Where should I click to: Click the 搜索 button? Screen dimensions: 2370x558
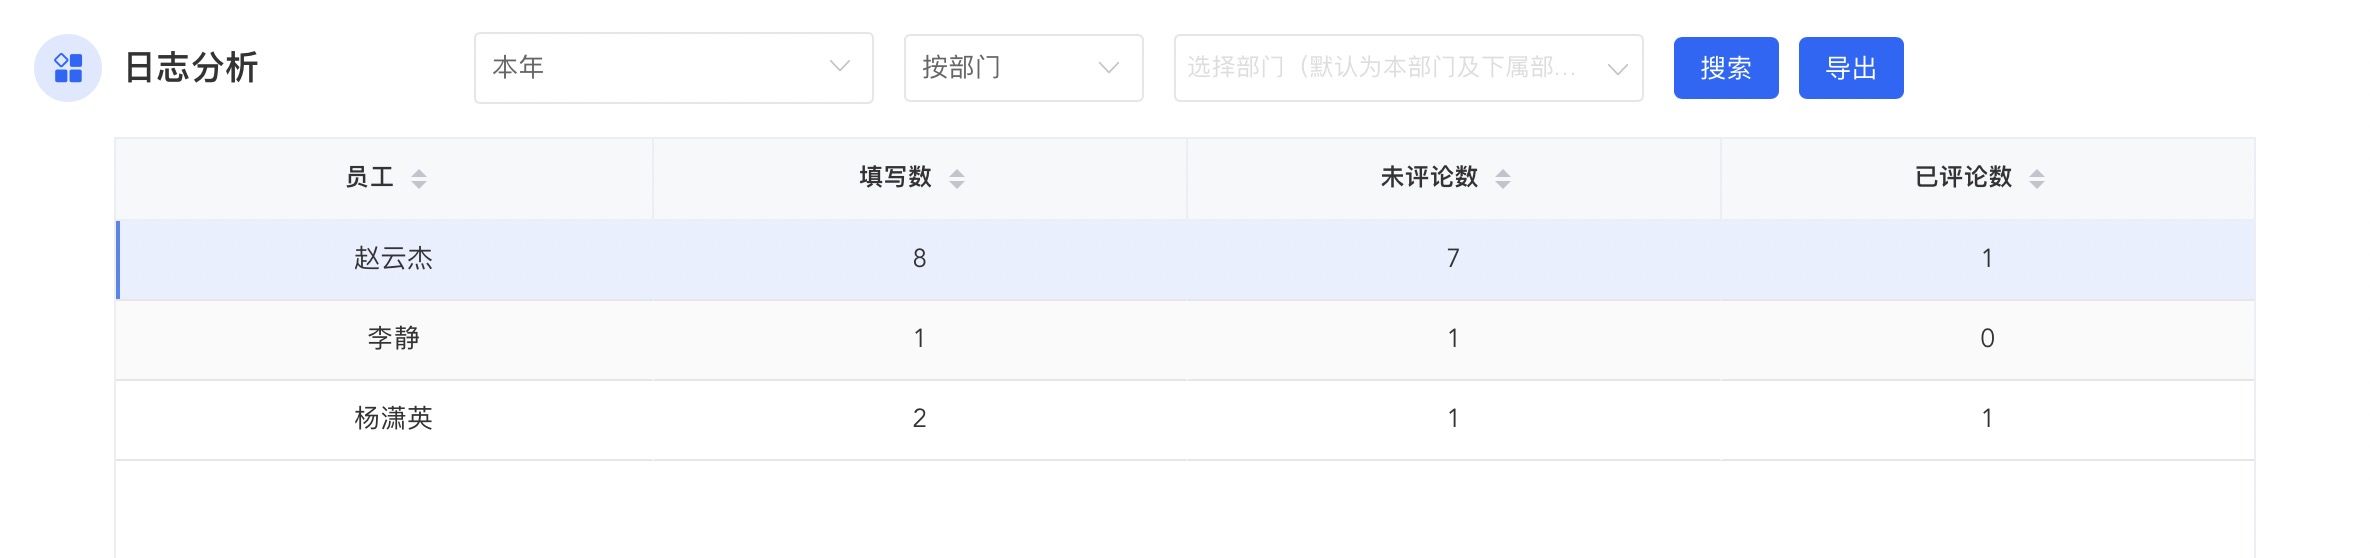pyautogui.click(x=1726, y=68)
